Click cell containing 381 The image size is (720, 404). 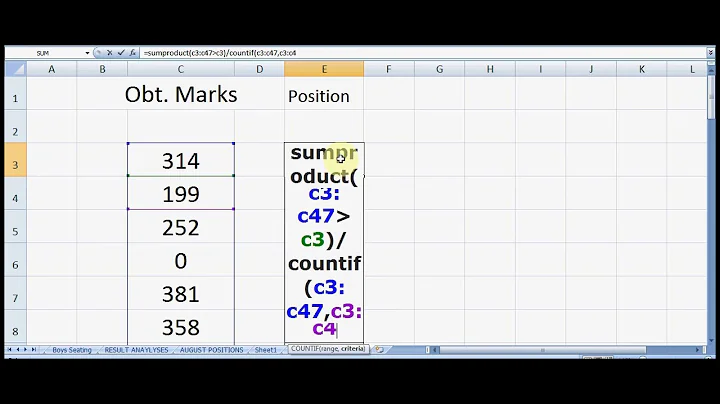pyautogui.click(x=181, y=293)
